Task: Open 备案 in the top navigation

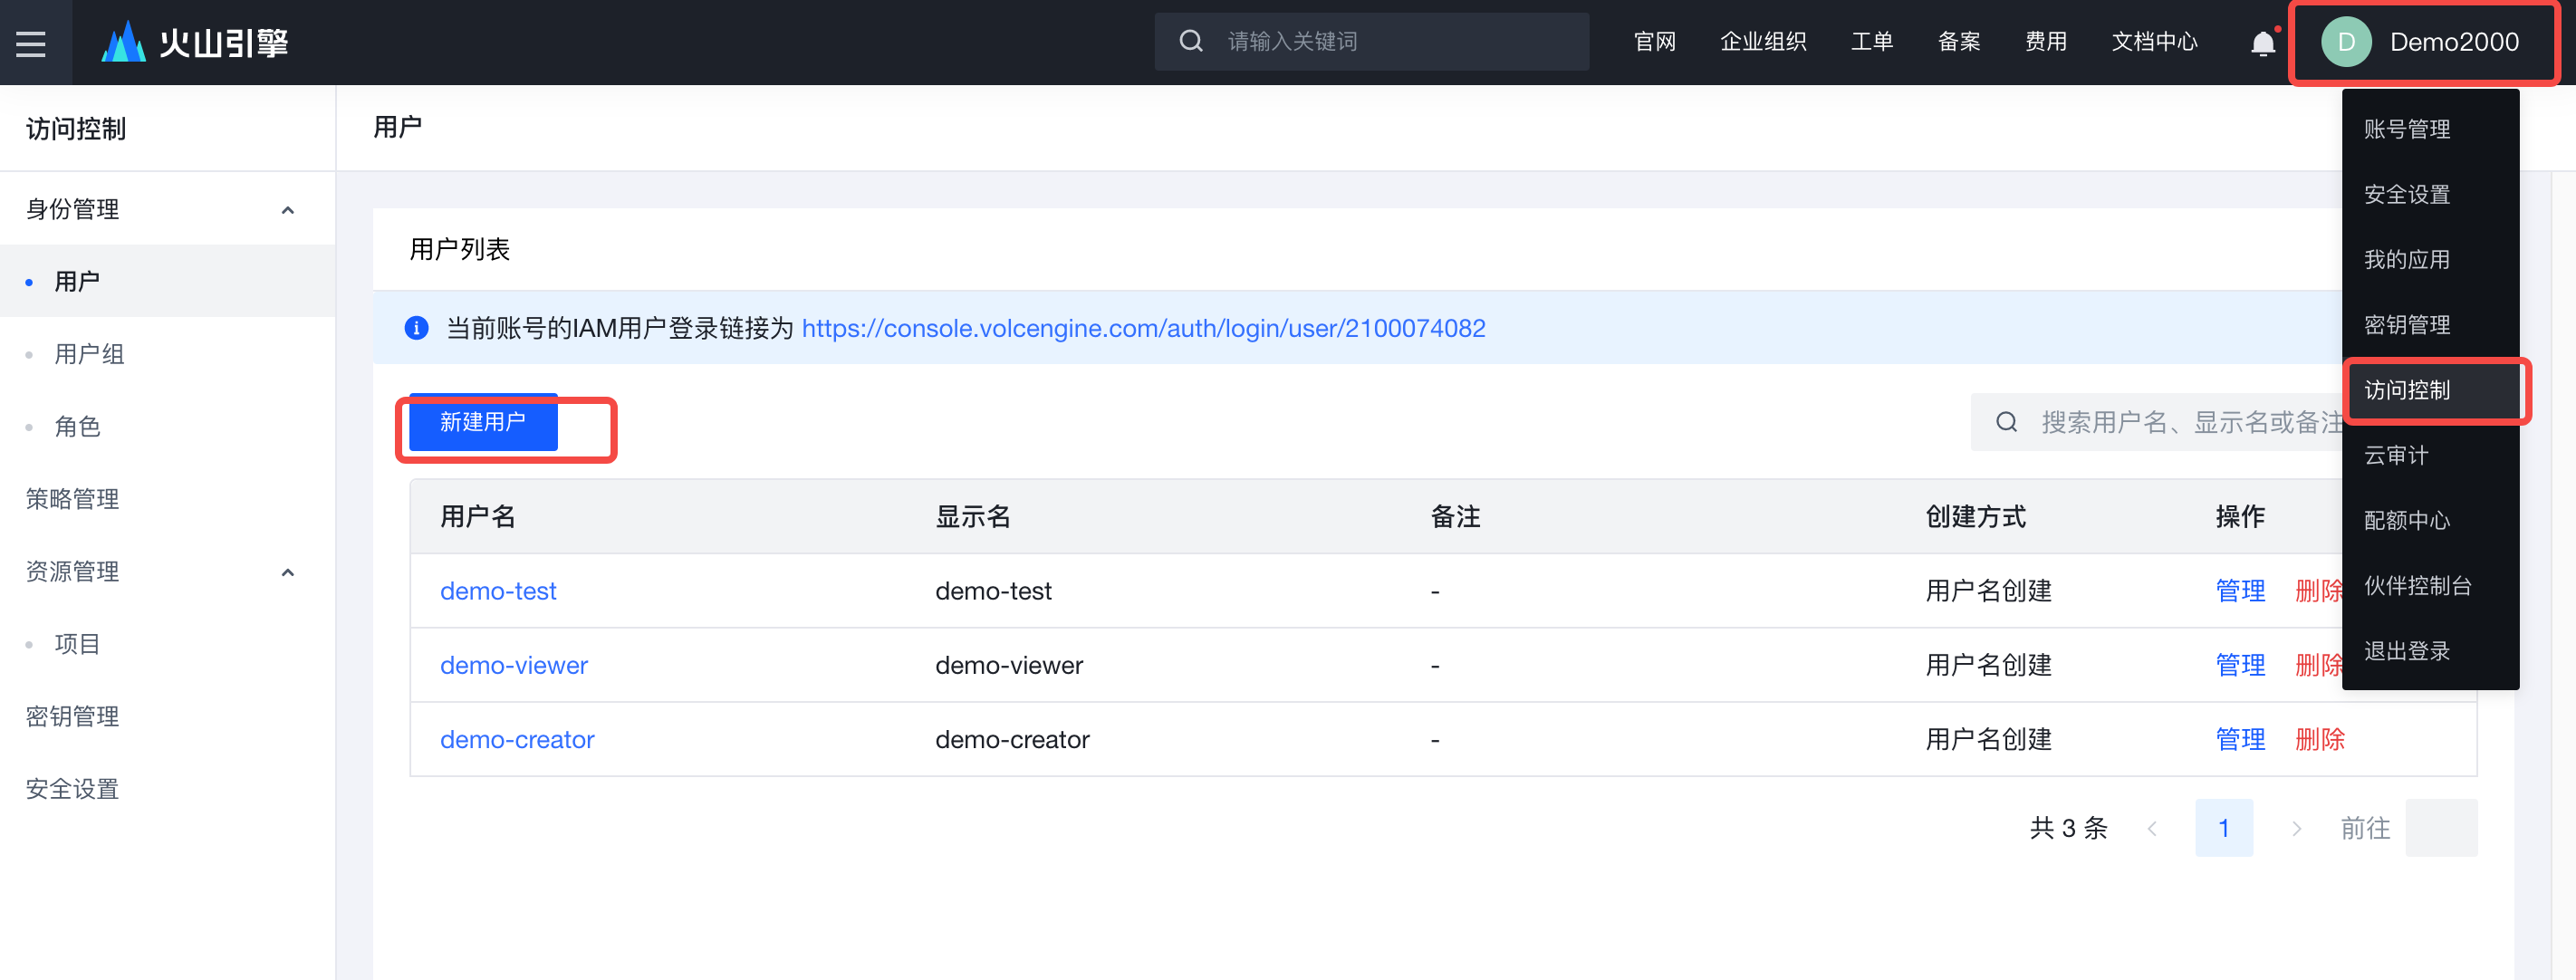Action: [x=1958, y=42]
